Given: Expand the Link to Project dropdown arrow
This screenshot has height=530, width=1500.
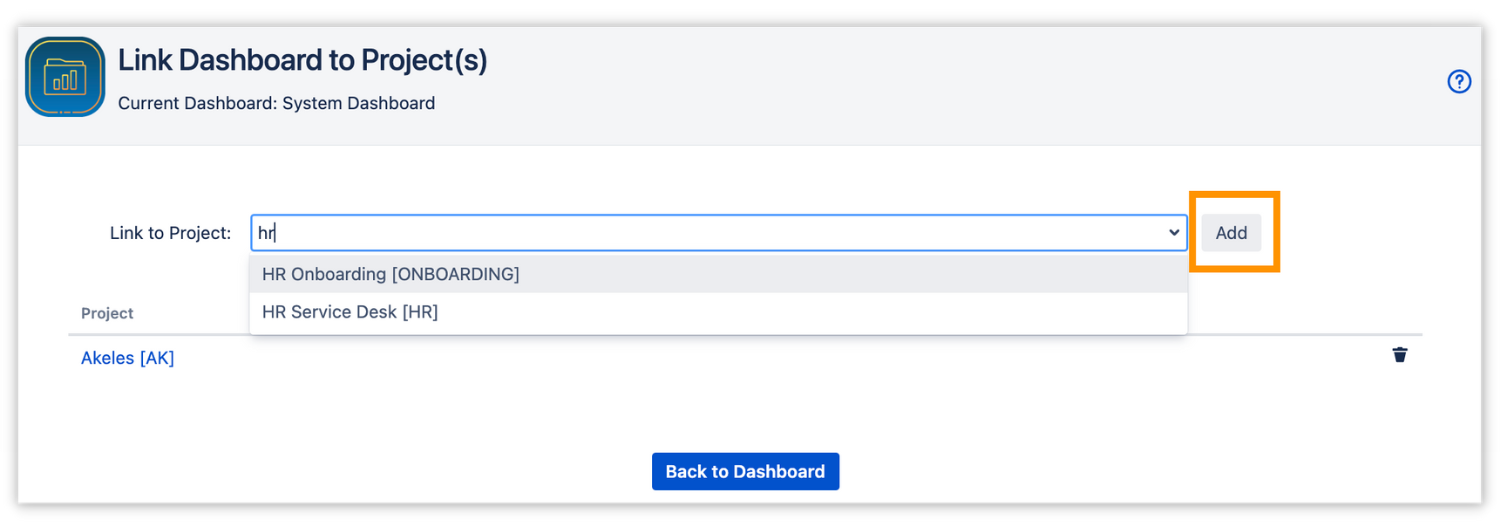Looking at the screenshot, I should [1174, 233].
